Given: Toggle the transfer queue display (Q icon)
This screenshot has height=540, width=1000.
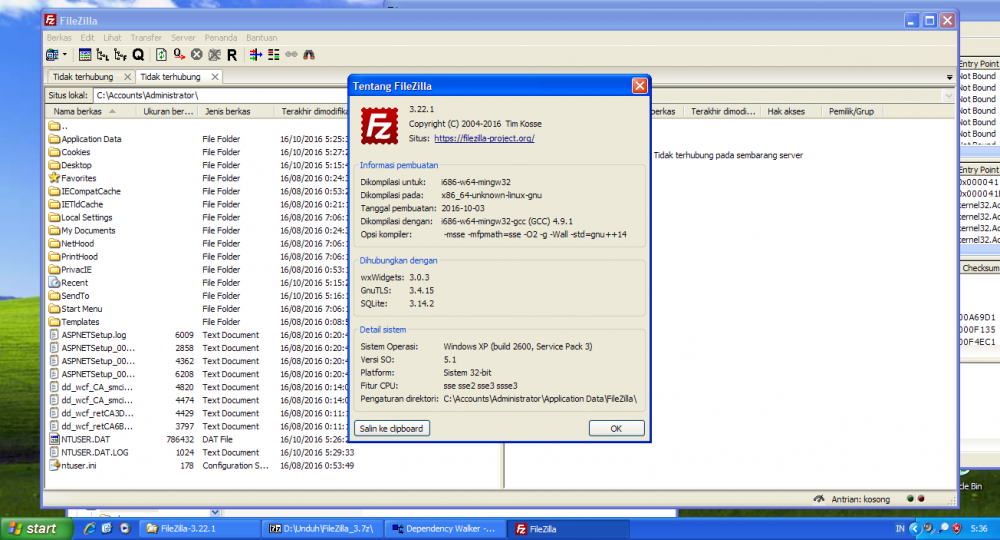Looking at the screenshot, I should pos(138,55).
